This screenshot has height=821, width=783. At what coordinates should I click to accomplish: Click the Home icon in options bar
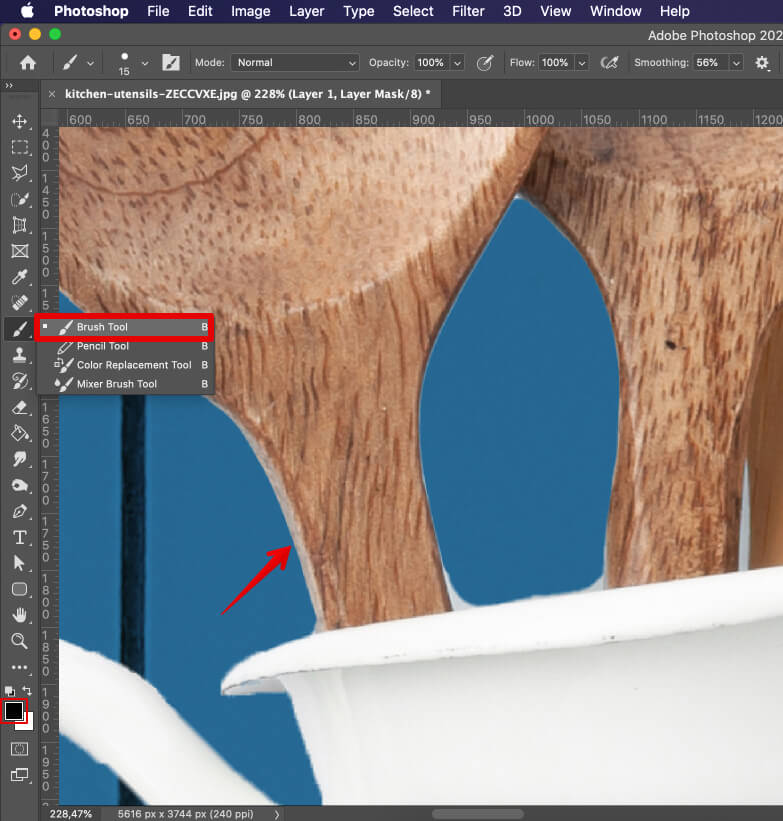[28, 63]
